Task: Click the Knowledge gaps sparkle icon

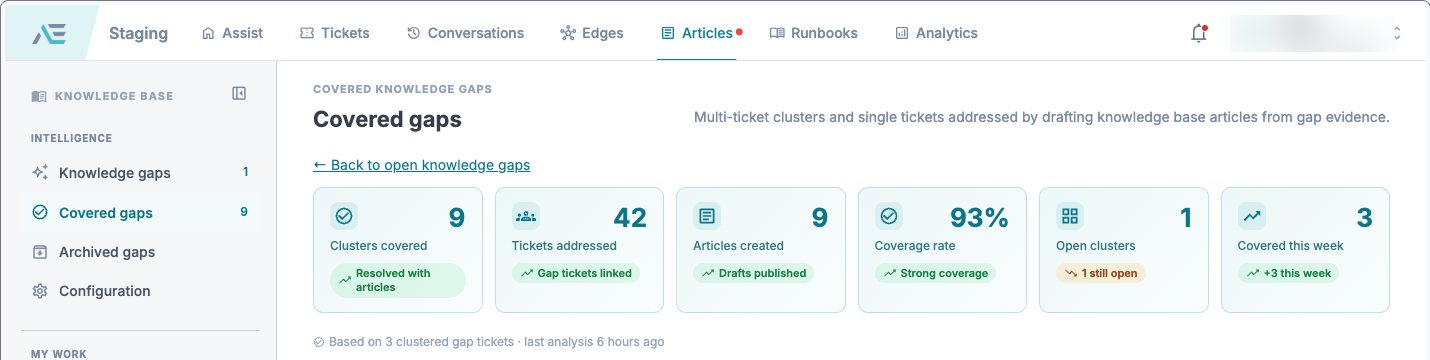Action: coord(40,172)
